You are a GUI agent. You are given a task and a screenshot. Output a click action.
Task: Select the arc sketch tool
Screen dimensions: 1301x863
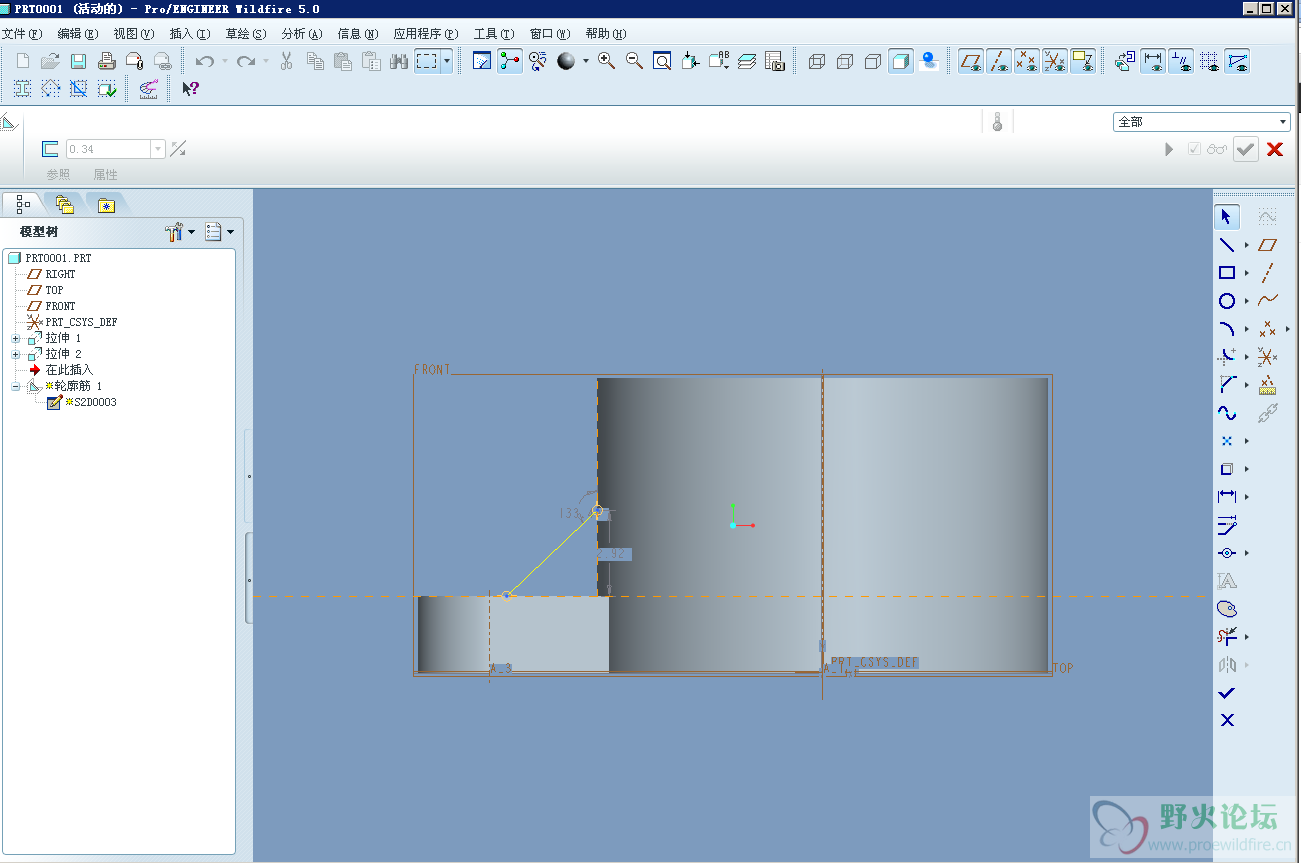pos(1227,329)
